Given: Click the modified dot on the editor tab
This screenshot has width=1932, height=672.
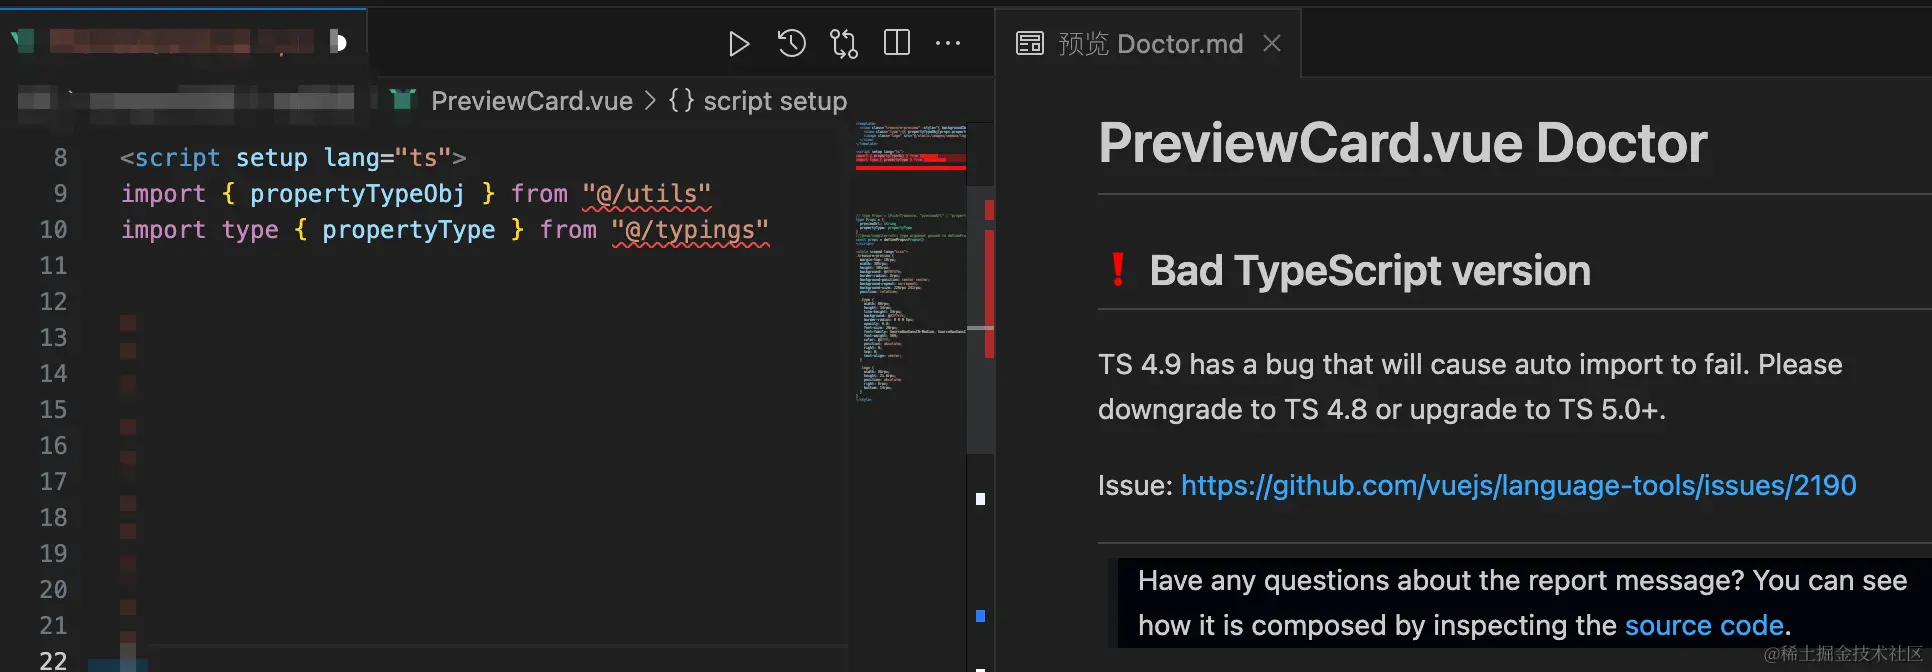Looking at the screenshot, I should 338,42.
